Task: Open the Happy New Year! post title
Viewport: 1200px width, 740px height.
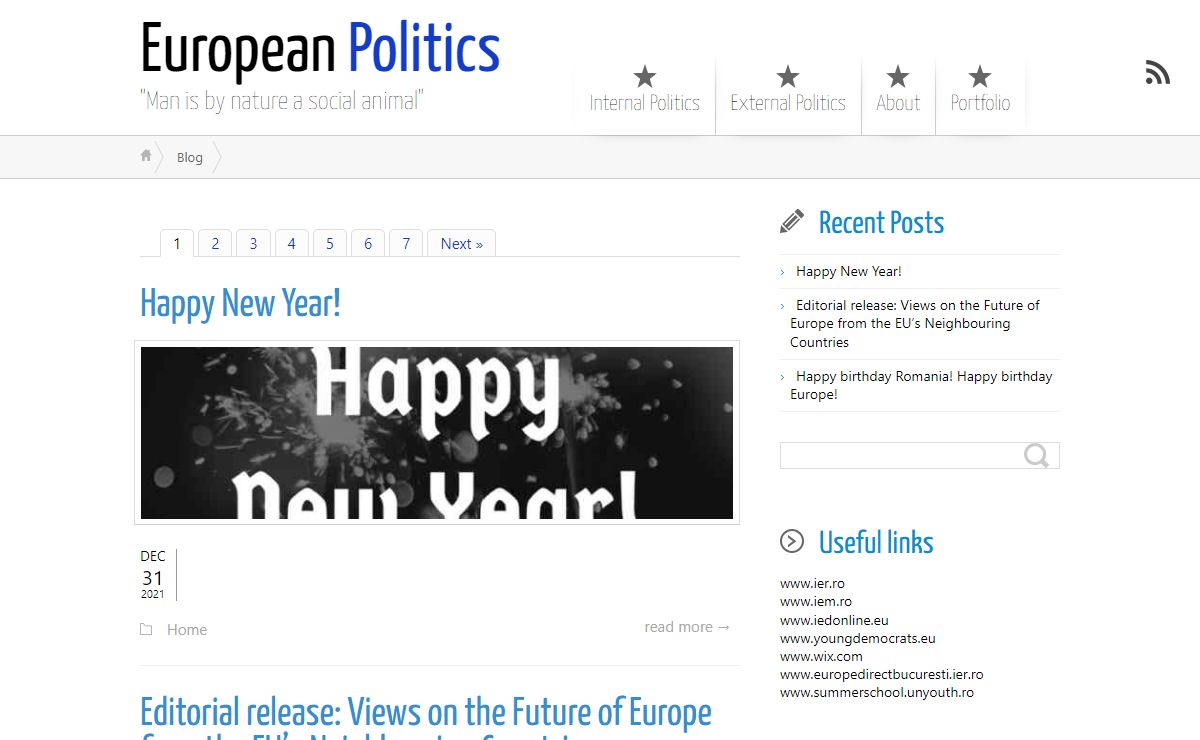Action: [240, 303]
